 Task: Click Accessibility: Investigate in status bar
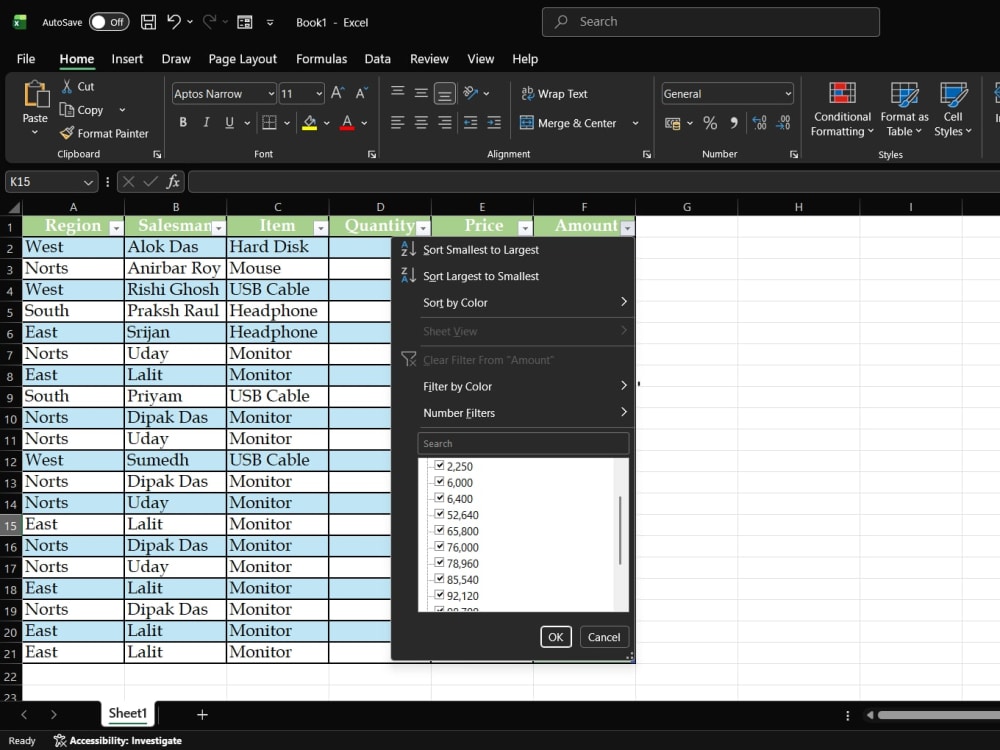coord(118,740)
